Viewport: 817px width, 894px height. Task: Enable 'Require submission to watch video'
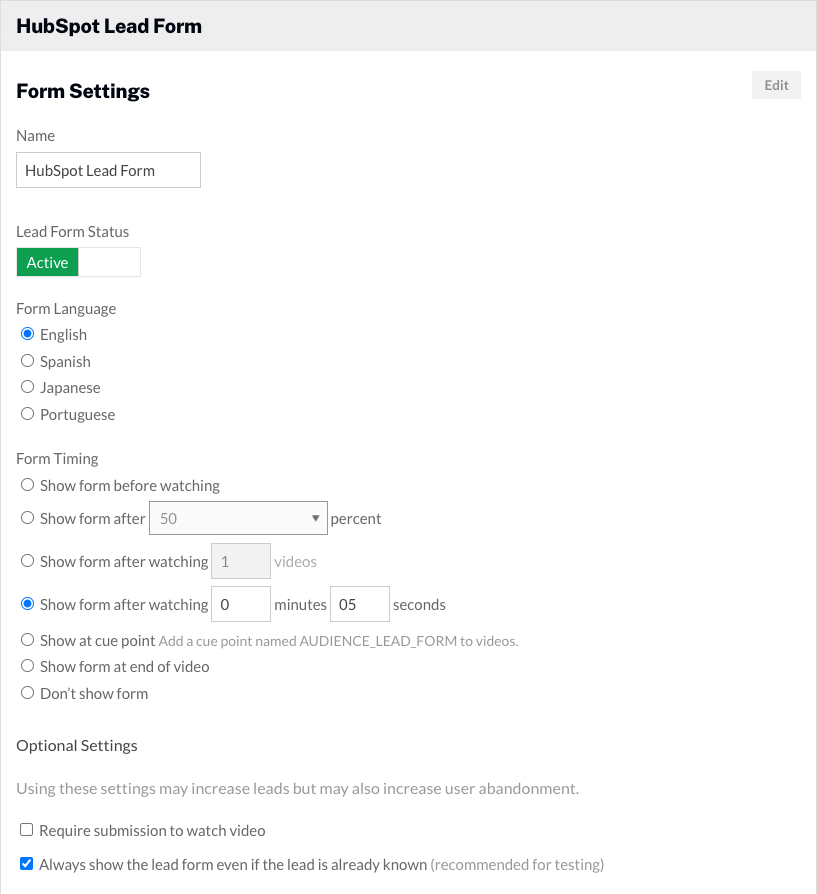(26, 830)
